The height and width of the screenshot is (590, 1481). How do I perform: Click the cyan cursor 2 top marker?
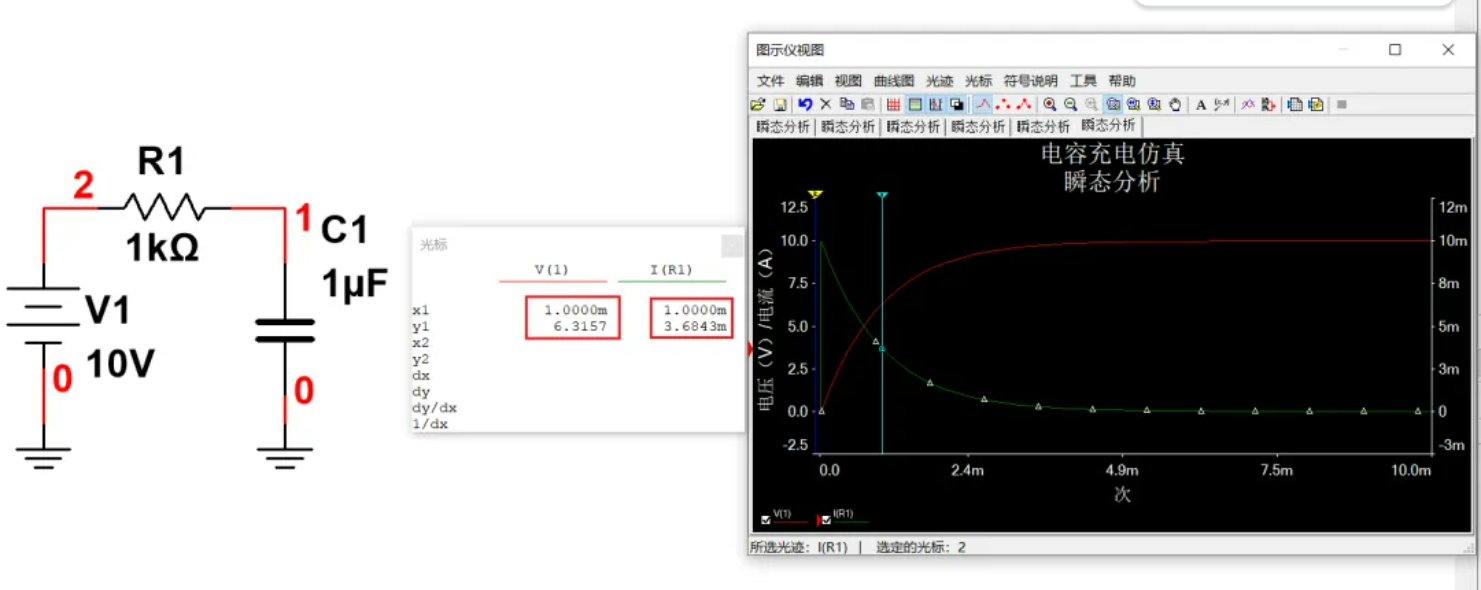coord(882,195)
